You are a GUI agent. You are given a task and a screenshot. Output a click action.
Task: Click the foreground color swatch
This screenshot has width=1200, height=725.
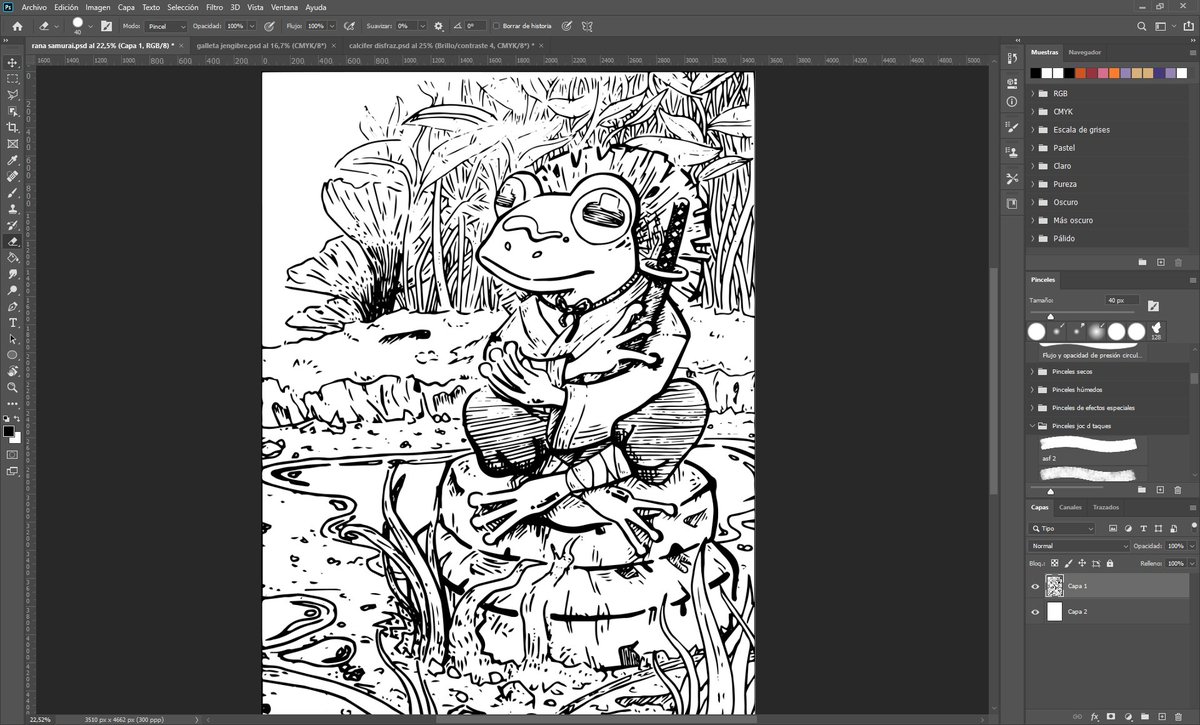tap(9, 431)
